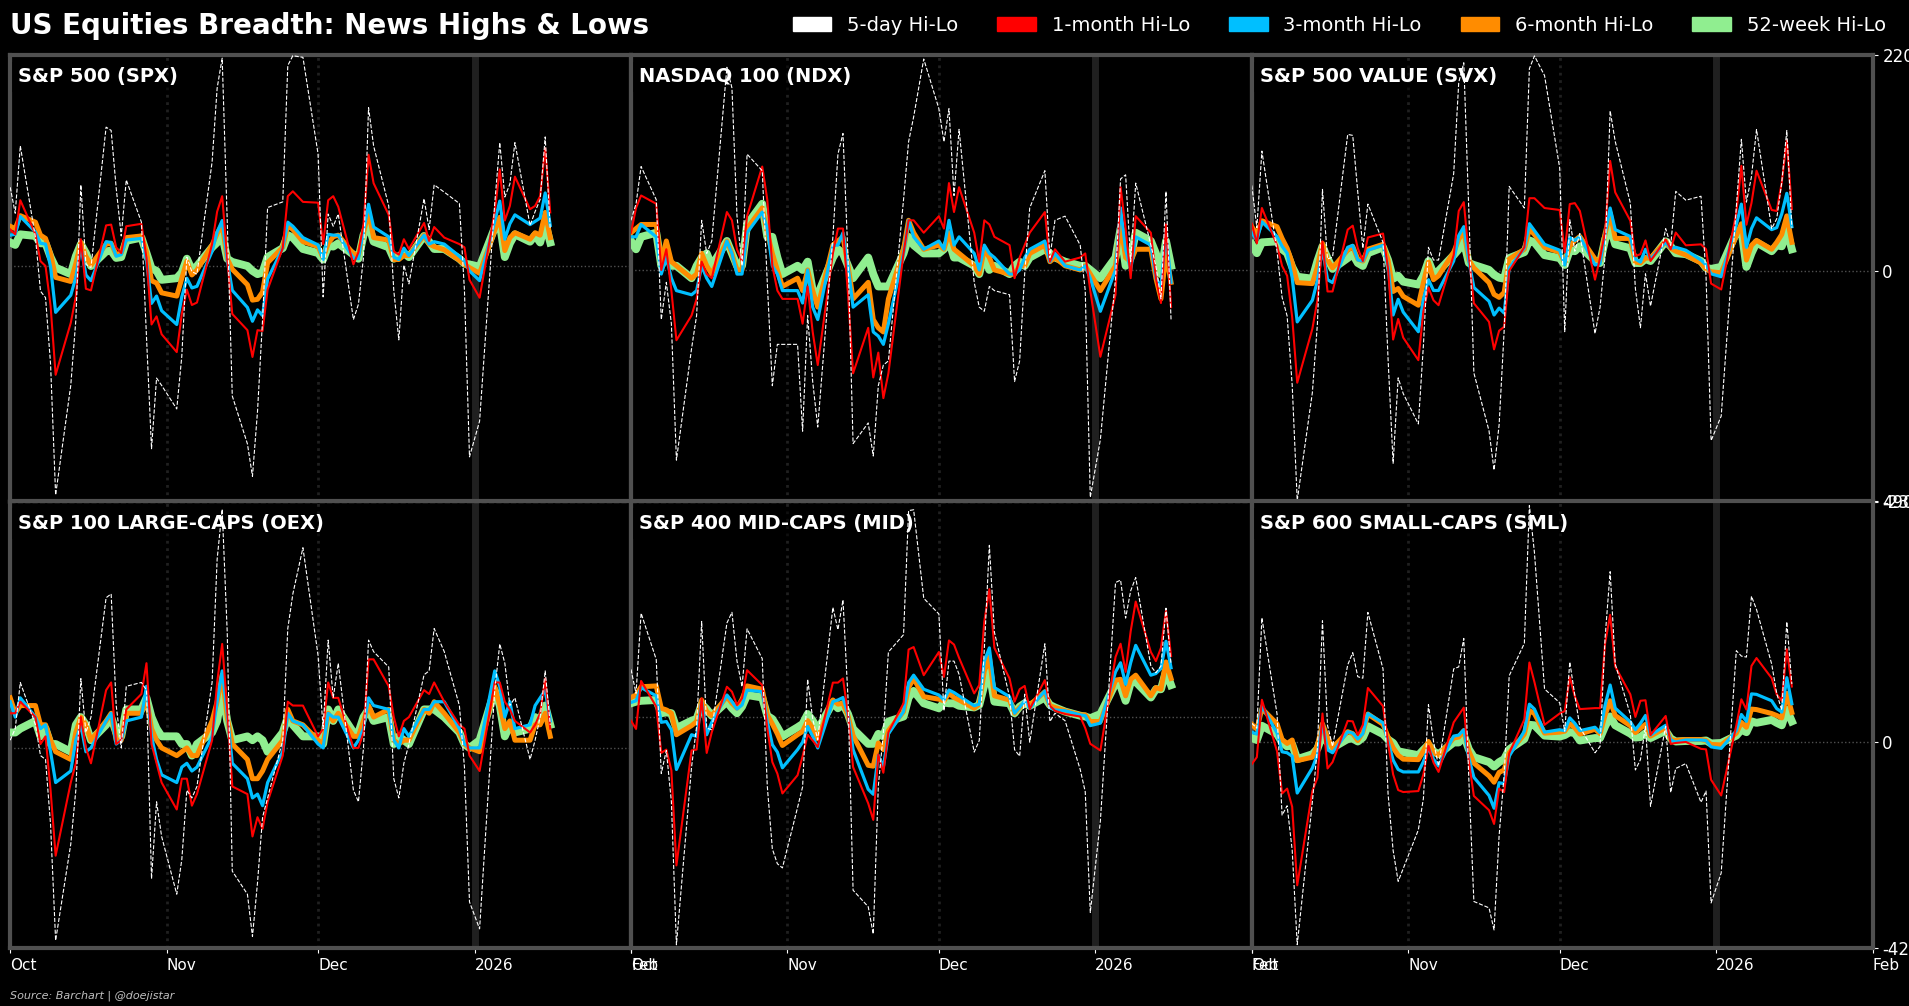Click the 220 label on the y-axis
The height and width of the screenshot is (1006, 1909).
(1895, 57)
